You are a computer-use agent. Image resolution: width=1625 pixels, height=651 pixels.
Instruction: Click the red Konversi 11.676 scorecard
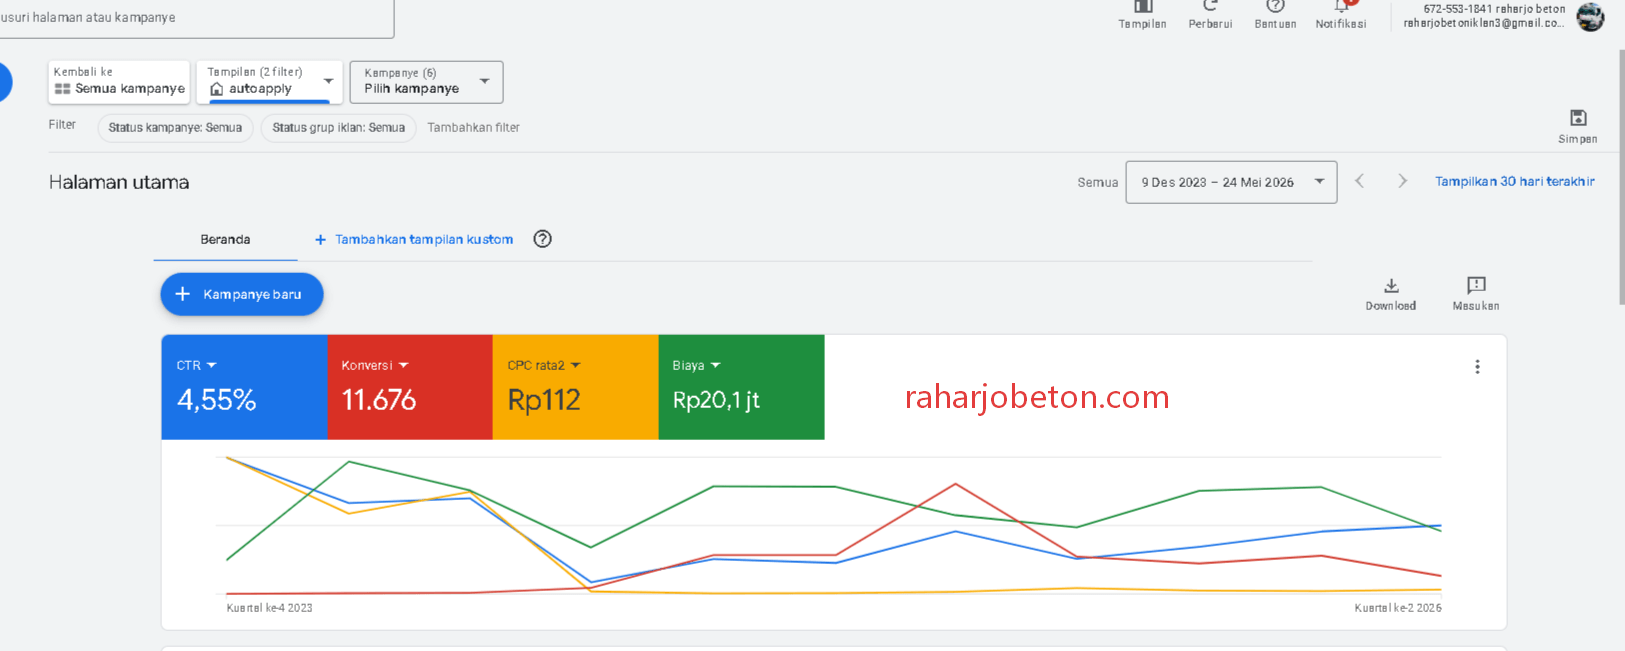[410, 387]
